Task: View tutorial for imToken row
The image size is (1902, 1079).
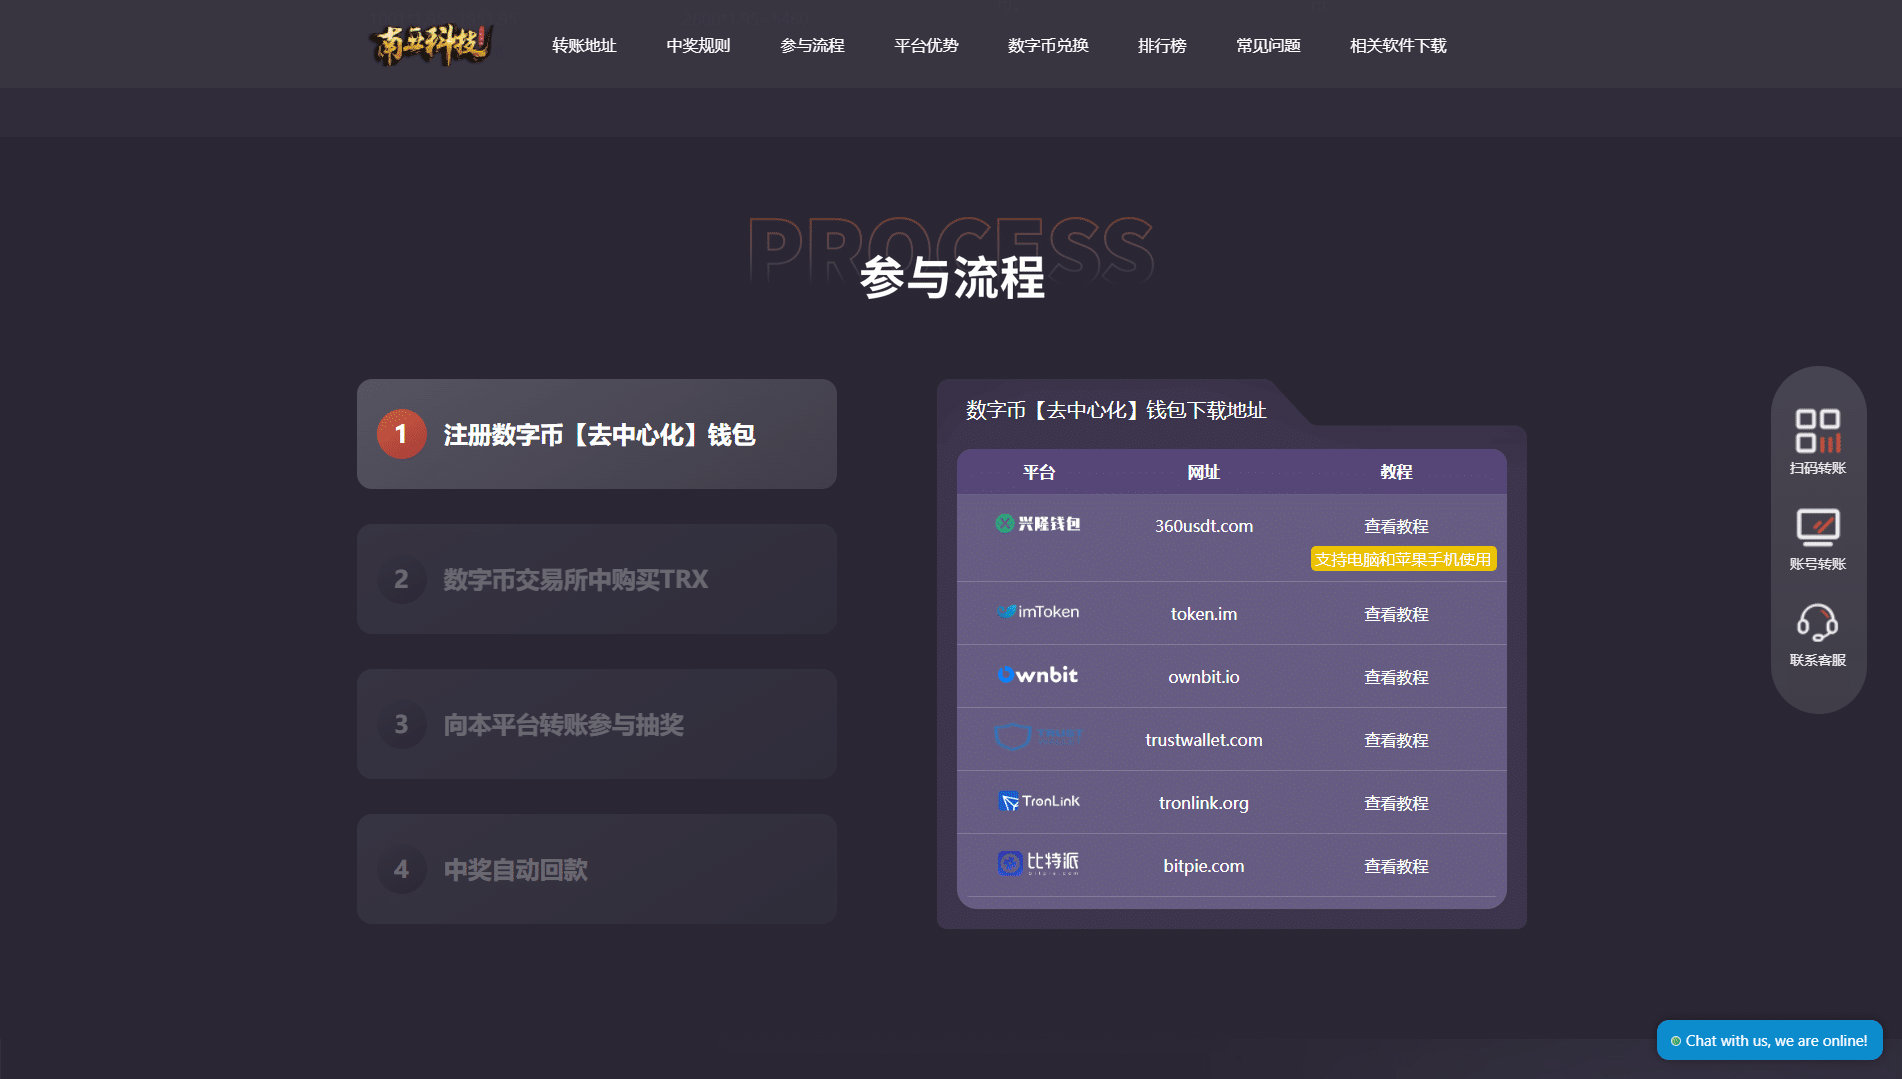Action: coord(1396,614)
